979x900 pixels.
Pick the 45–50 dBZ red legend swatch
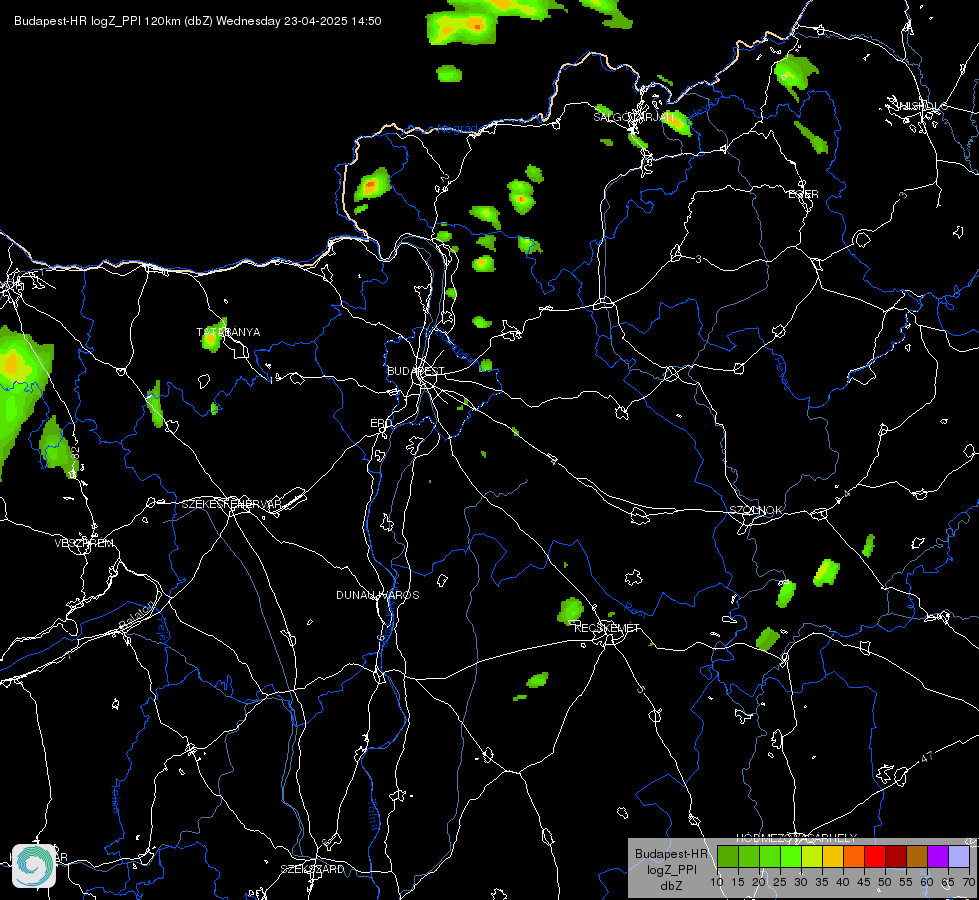click(875, 856)
